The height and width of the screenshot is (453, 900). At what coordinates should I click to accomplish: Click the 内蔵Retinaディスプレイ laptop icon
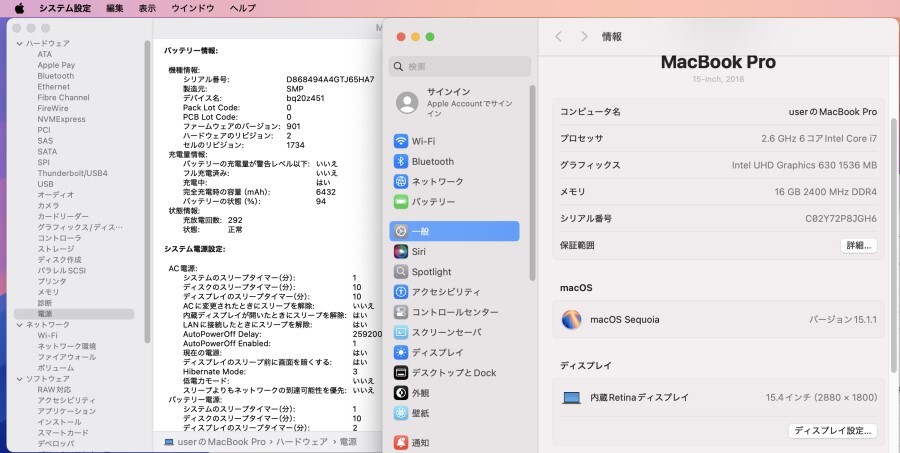(572, 397)
